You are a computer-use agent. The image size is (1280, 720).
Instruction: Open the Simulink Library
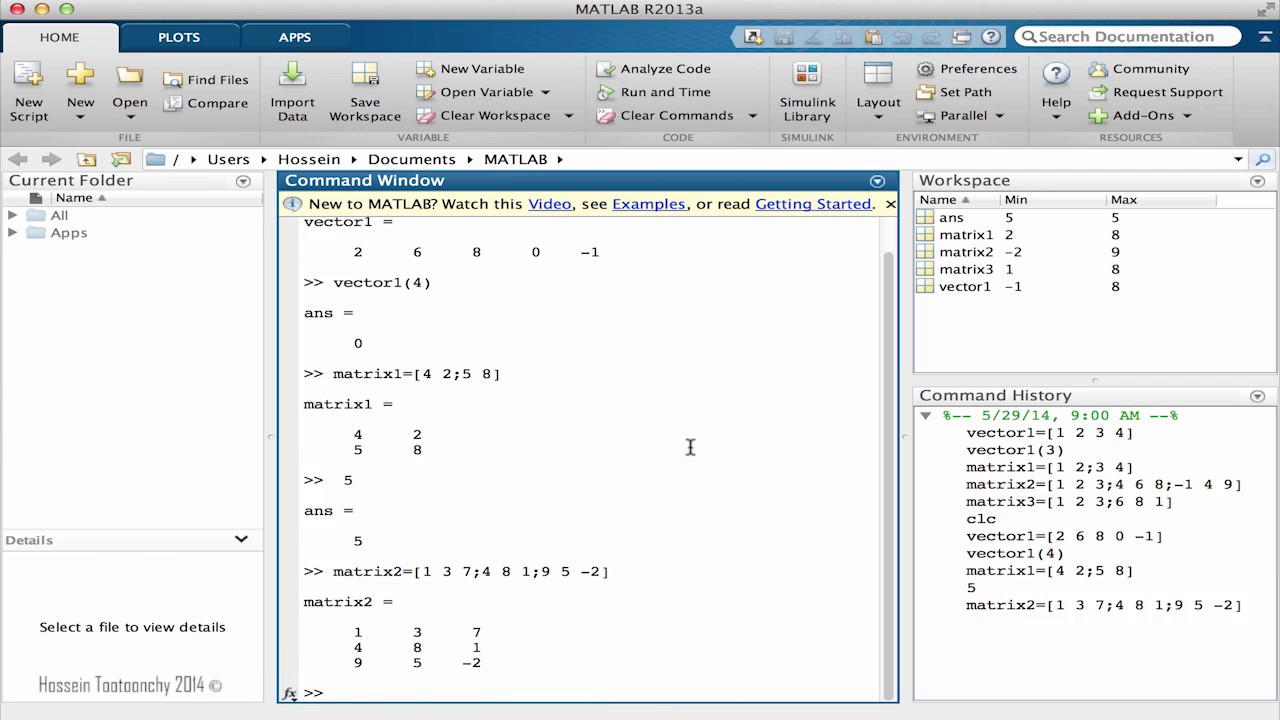coord(807,92)
